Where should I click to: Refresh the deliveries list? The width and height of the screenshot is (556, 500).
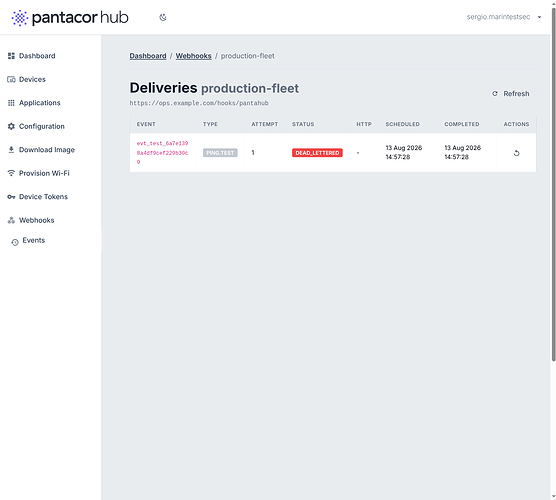pos(511,94)
